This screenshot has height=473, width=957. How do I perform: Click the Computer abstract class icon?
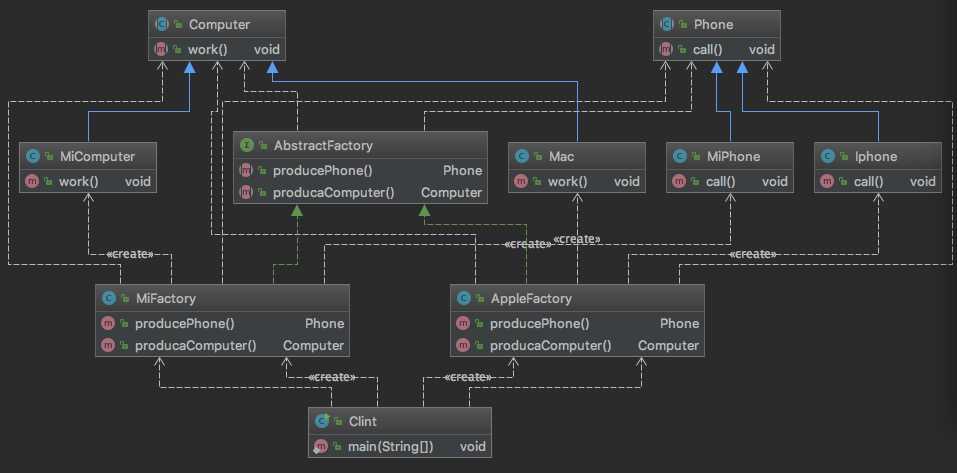point(162,24)
